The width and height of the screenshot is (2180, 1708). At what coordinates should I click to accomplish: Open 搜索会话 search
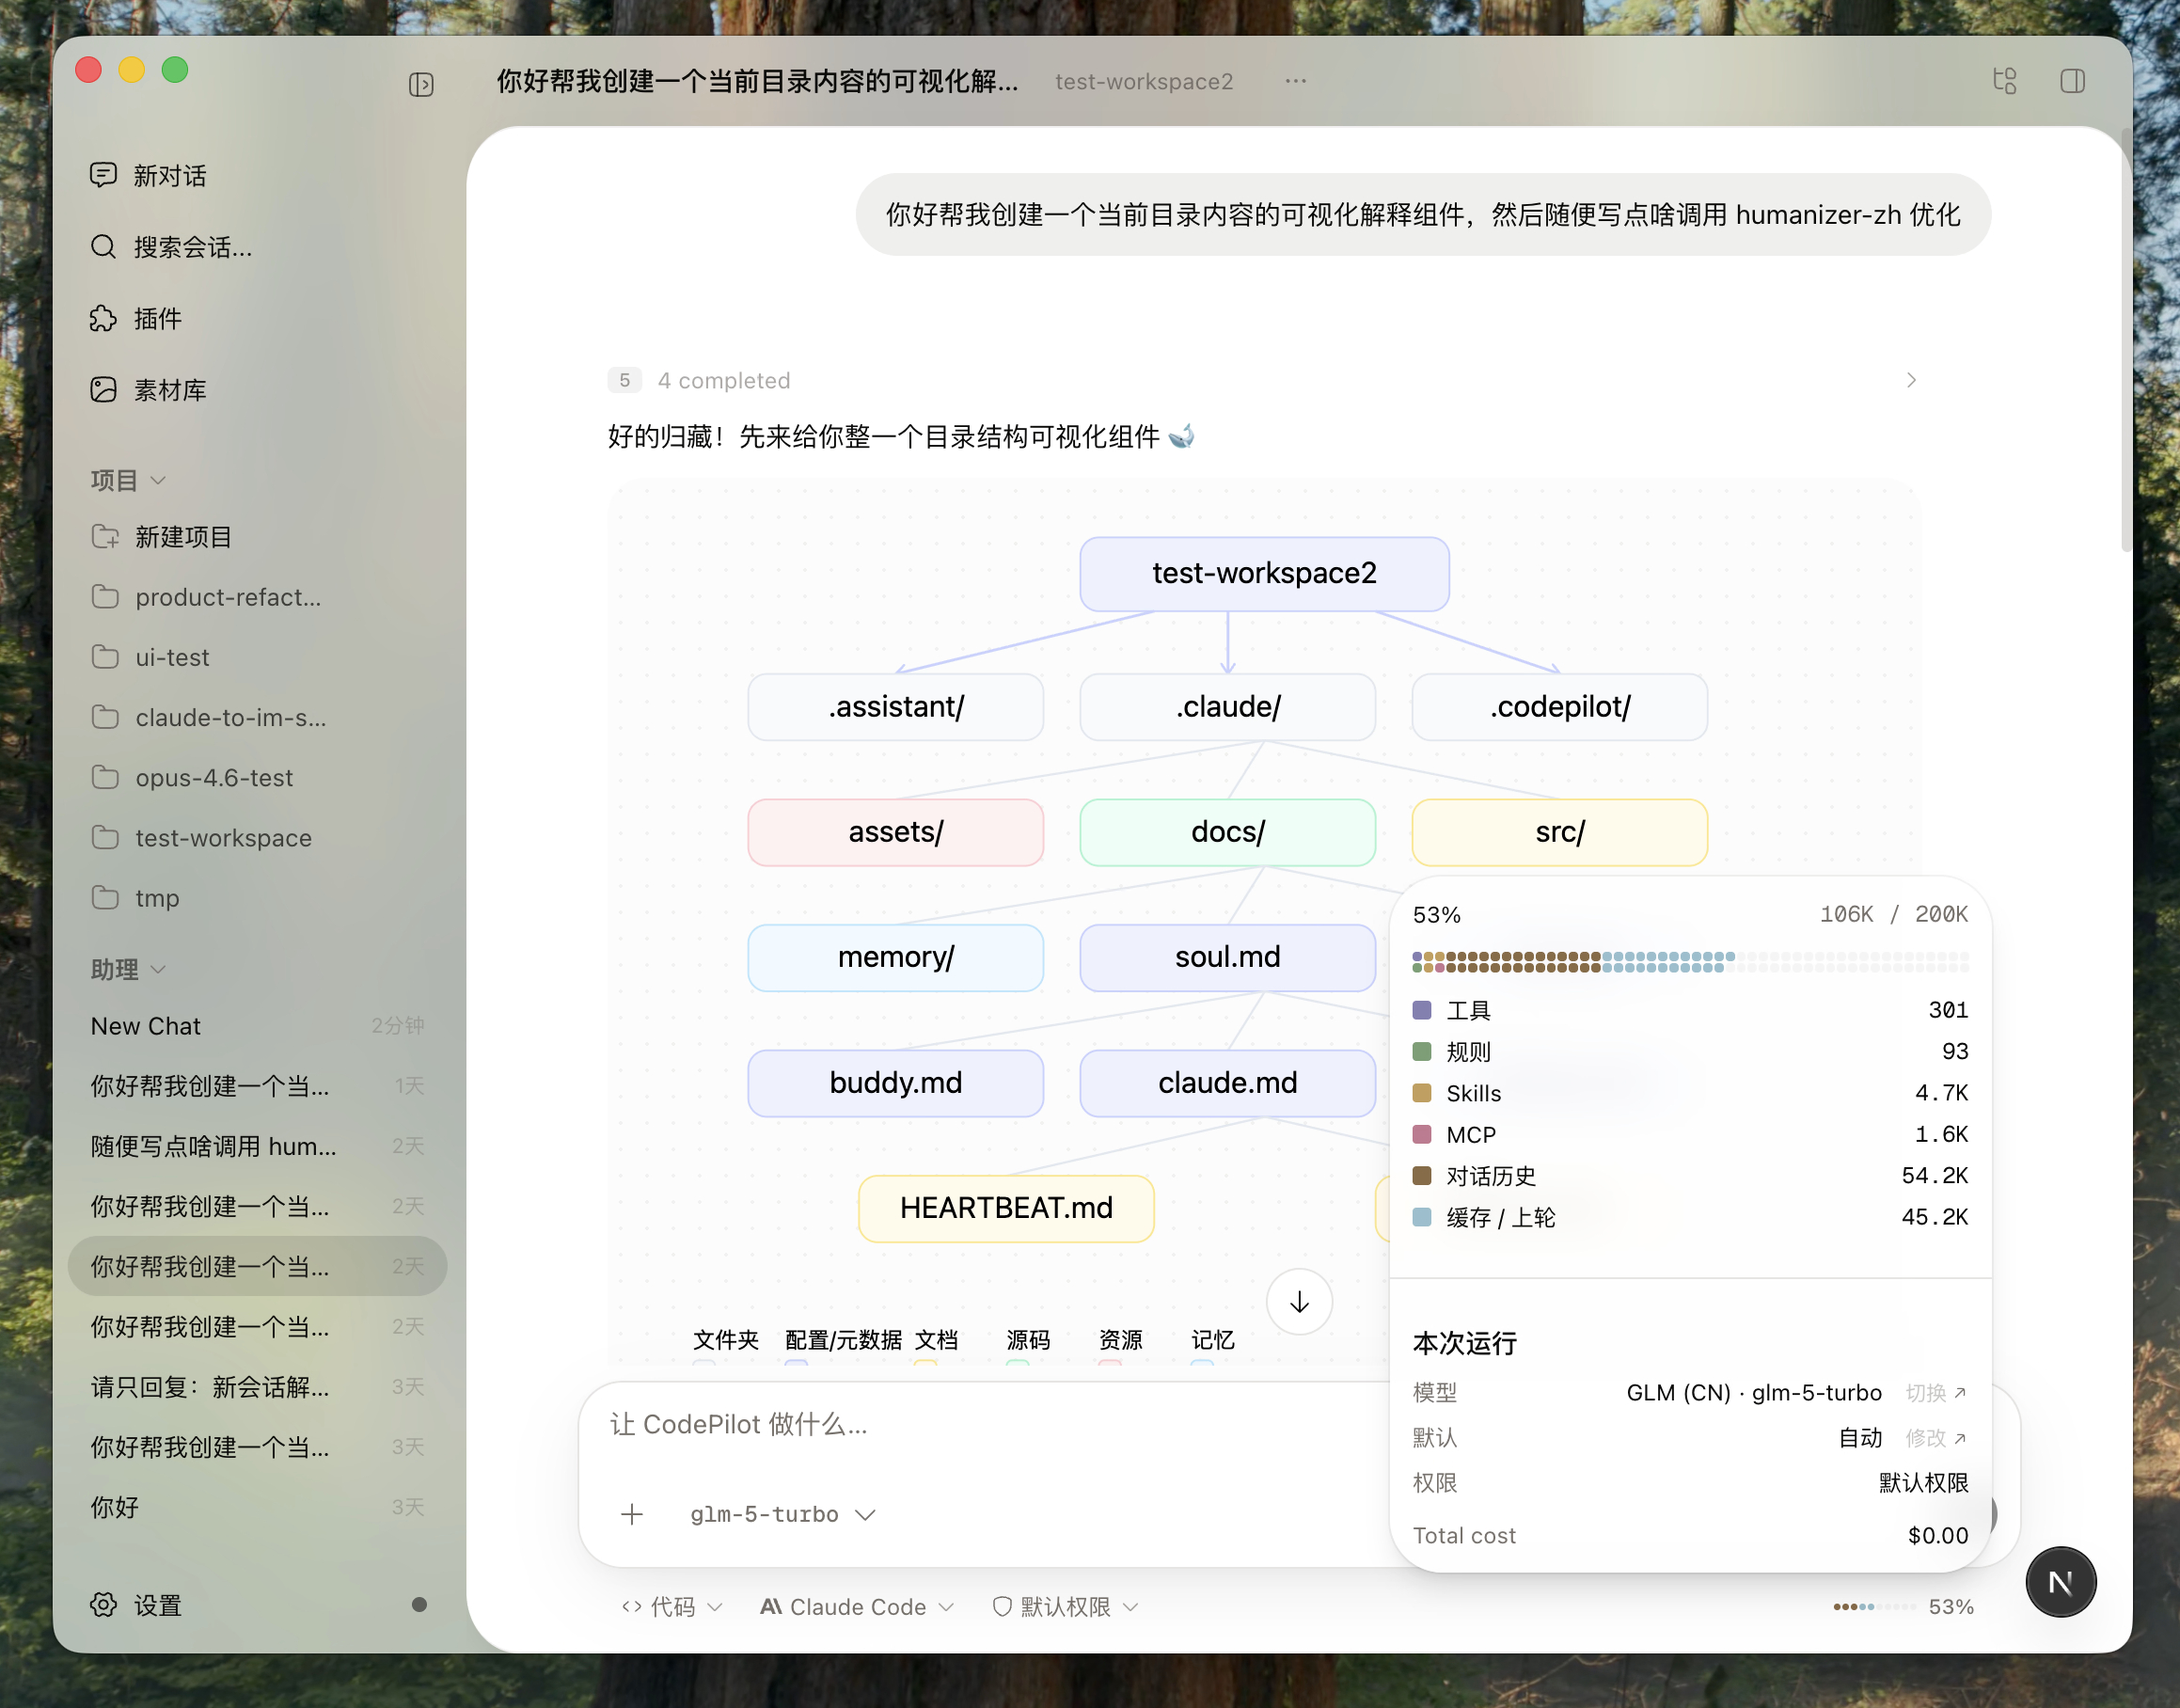pyautogui.click(x=170, y=247)
